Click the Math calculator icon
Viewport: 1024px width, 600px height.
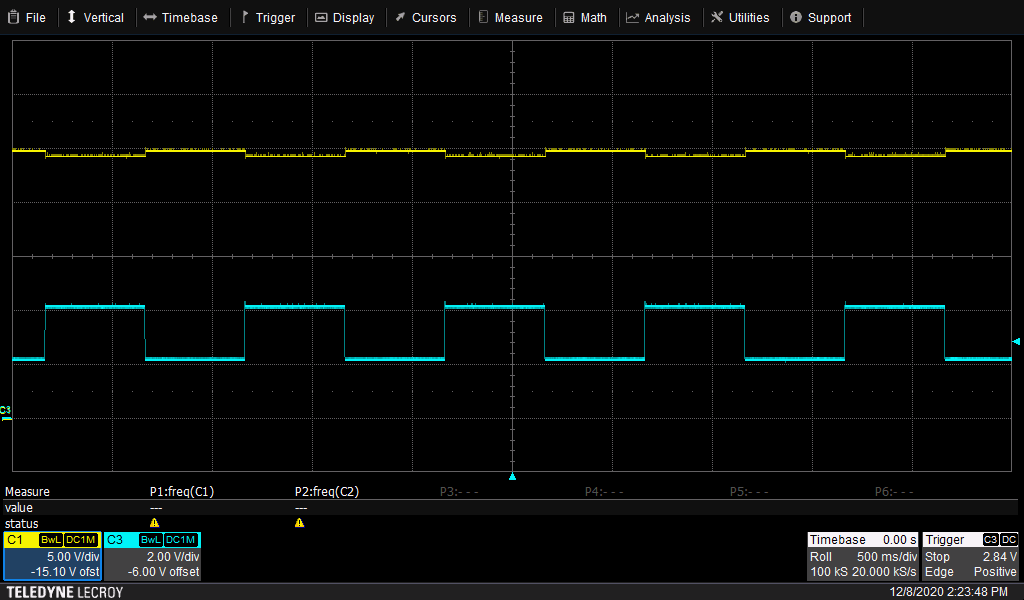[x=566, y=17]
